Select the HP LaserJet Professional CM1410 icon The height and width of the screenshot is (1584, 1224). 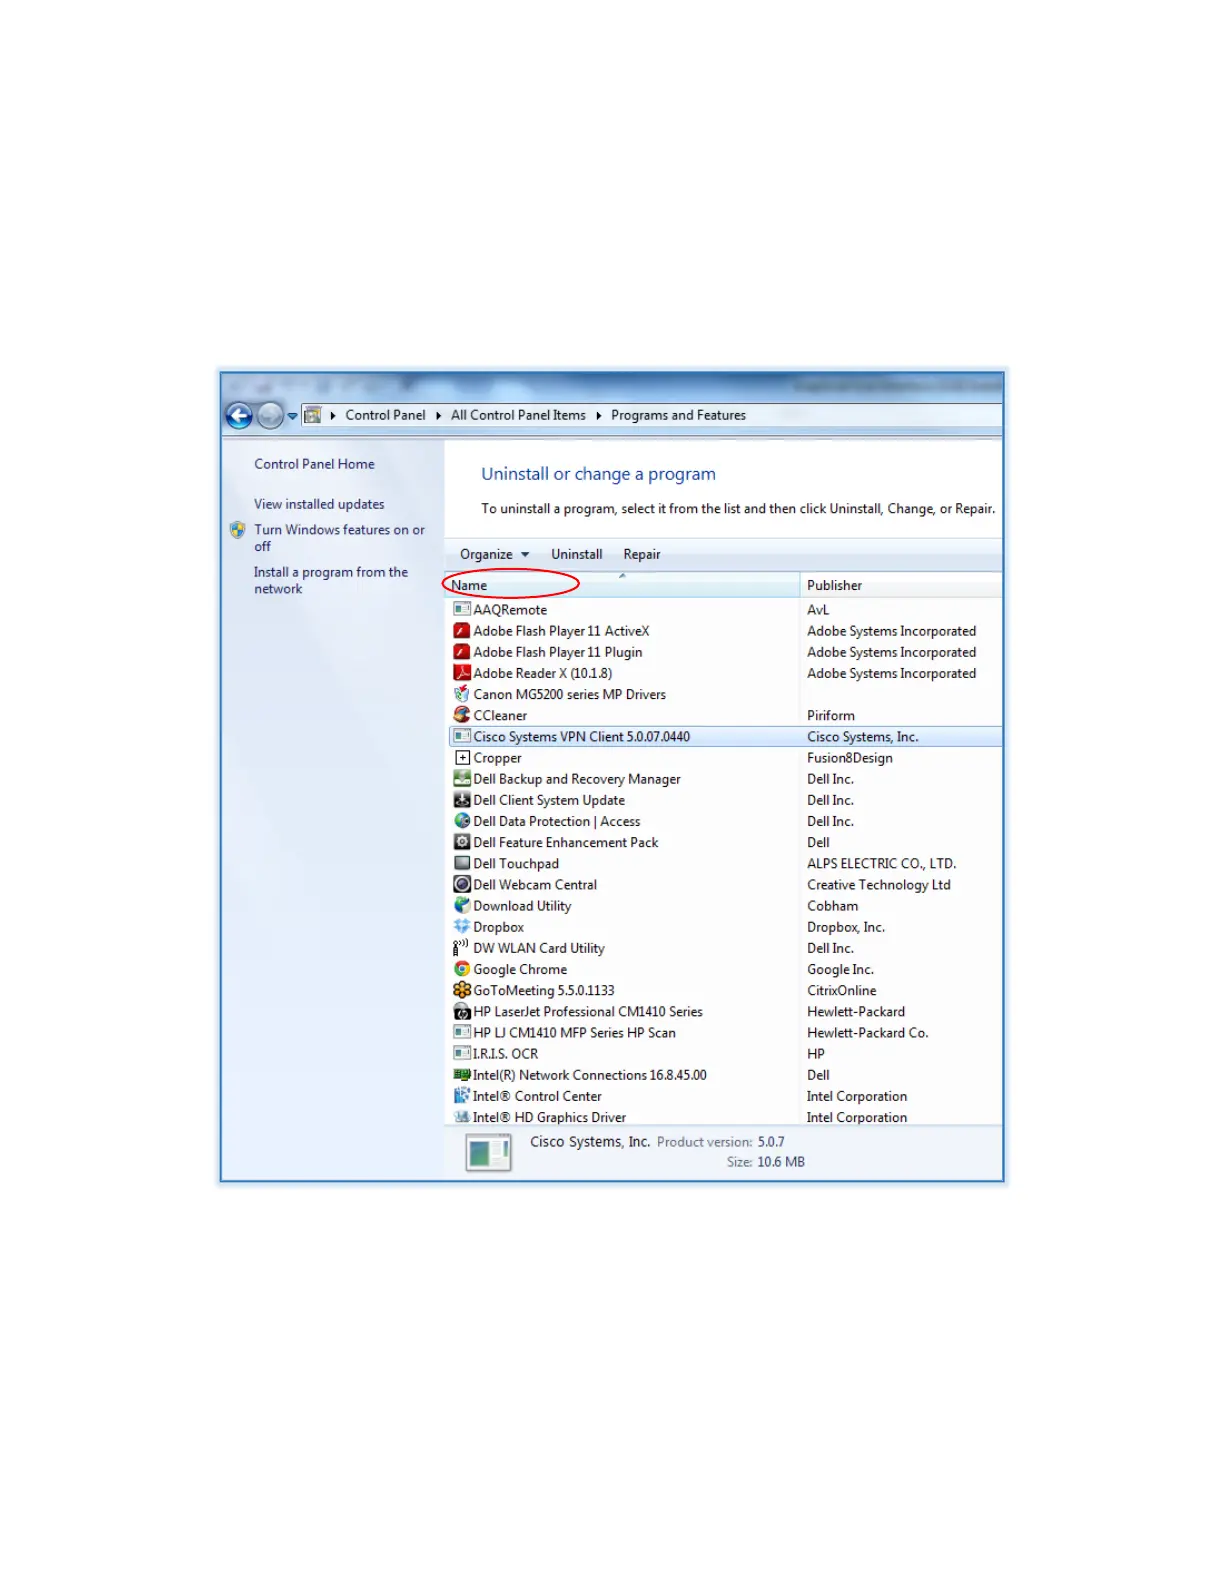coord(462,1011)
